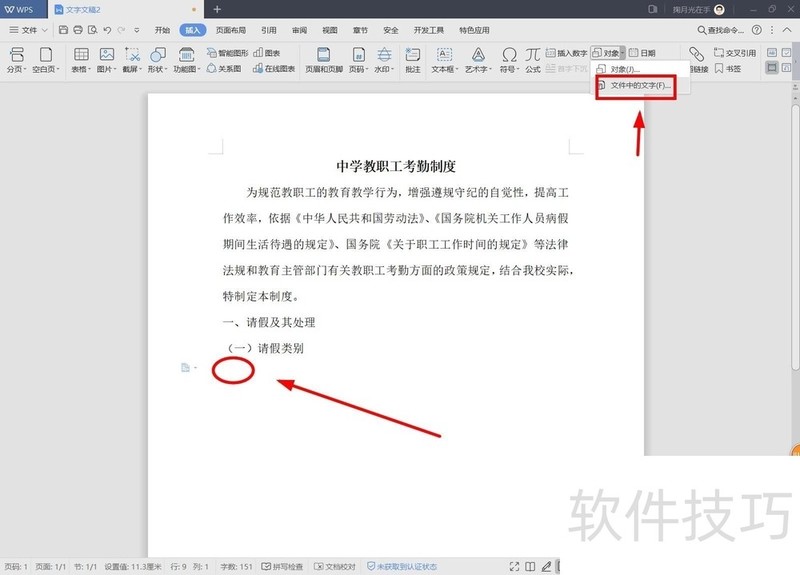Click 智能图形 smart graphic button
Screen dimensions: 800x575
[x=228, y=53]
